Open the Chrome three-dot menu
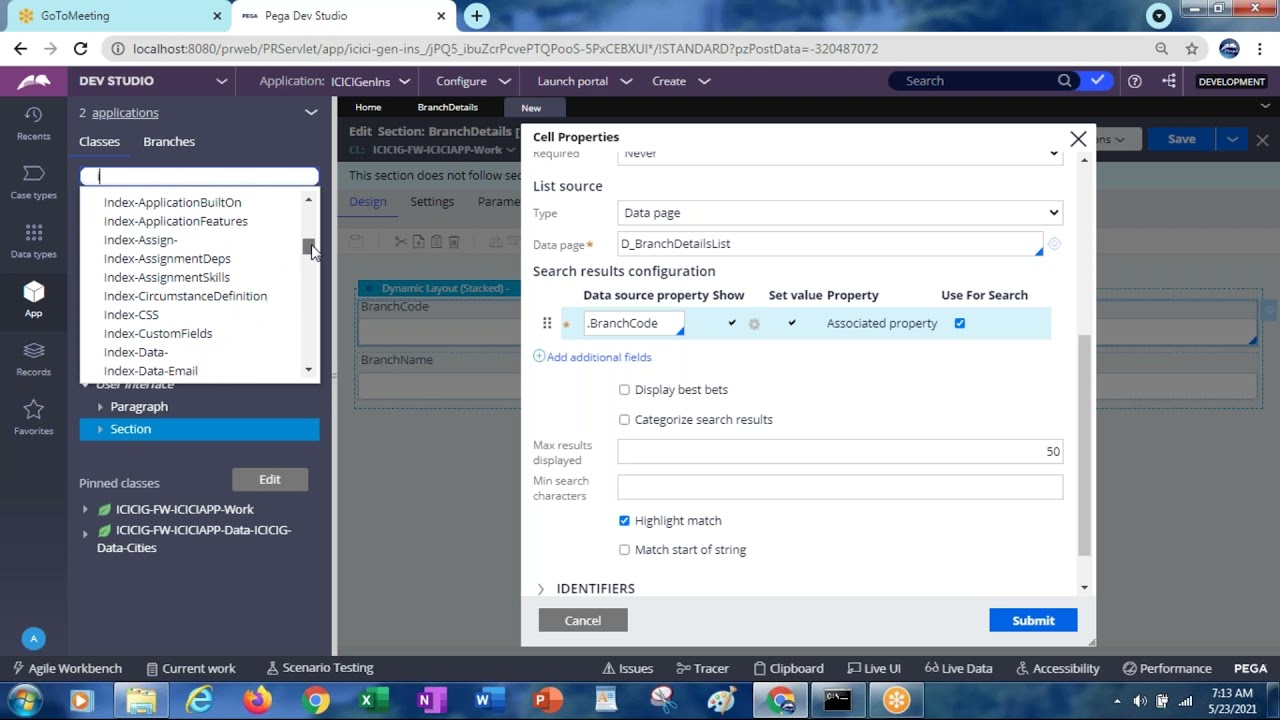Screen dimensions: 1280x720 tap(1260, 48)
